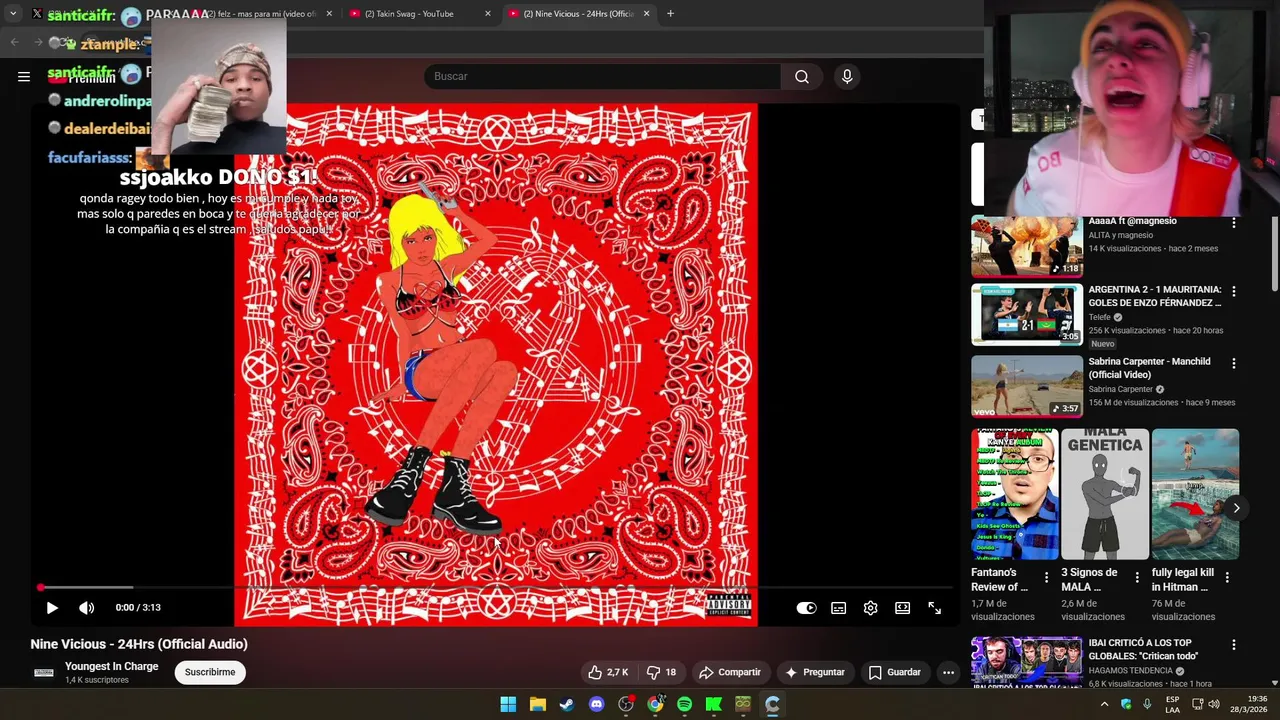The height and width of the screenshot is (720, 1280).
Task: Mute the video volume speaker icon
Action: click(x=87, y=607)
